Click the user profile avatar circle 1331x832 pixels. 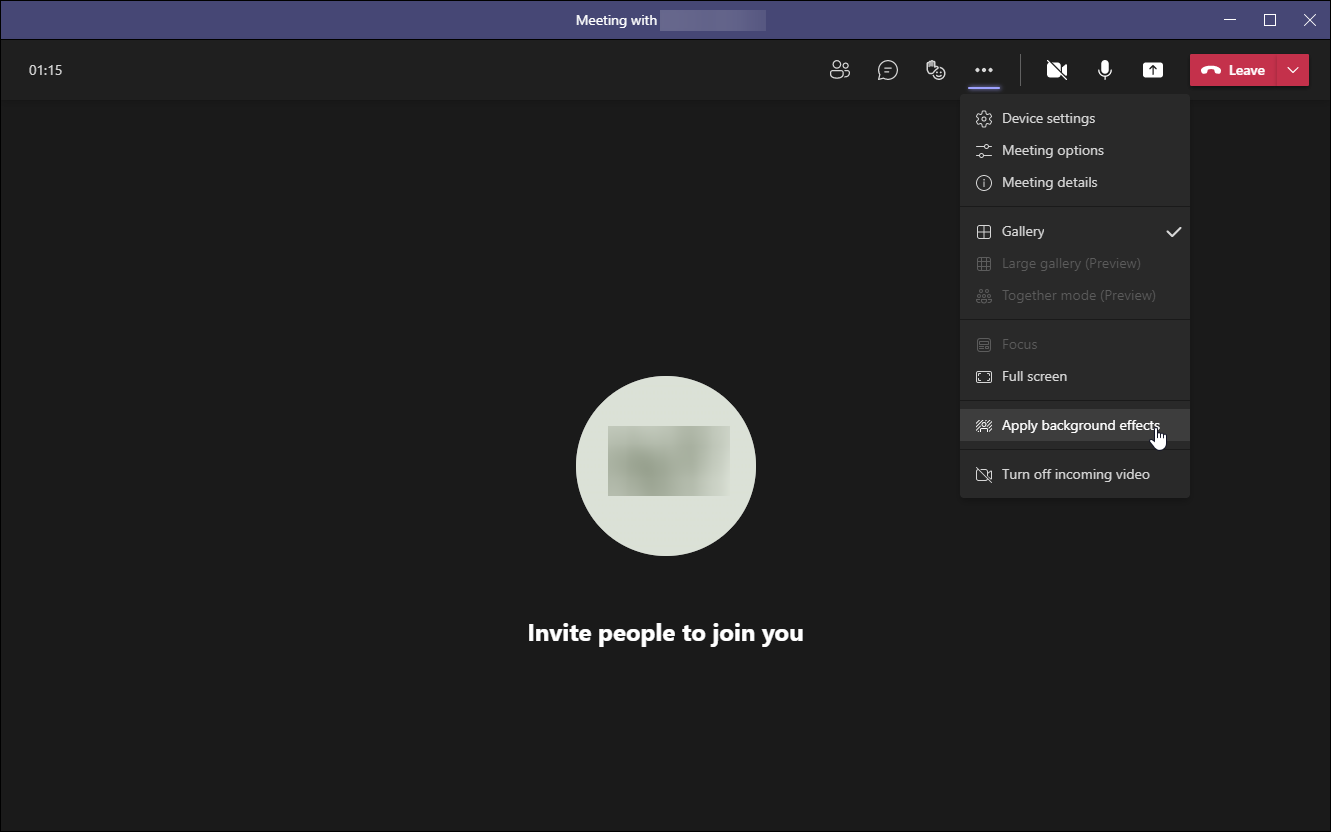coord(665,465)
